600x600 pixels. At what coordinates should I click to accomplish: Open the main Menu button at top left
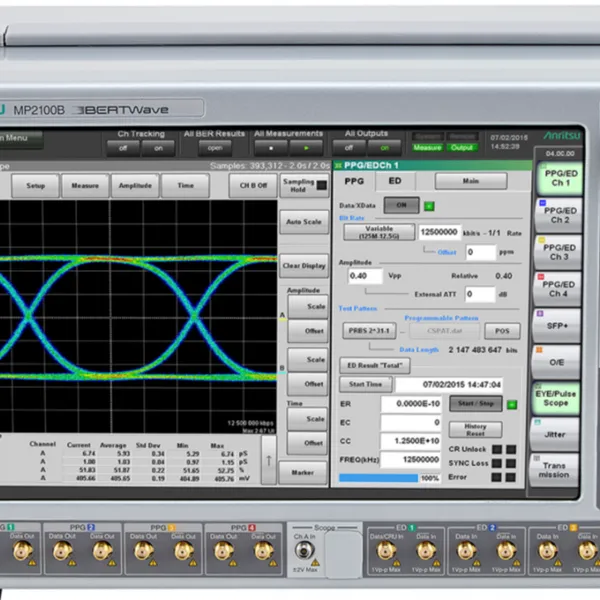coord(21,139)
